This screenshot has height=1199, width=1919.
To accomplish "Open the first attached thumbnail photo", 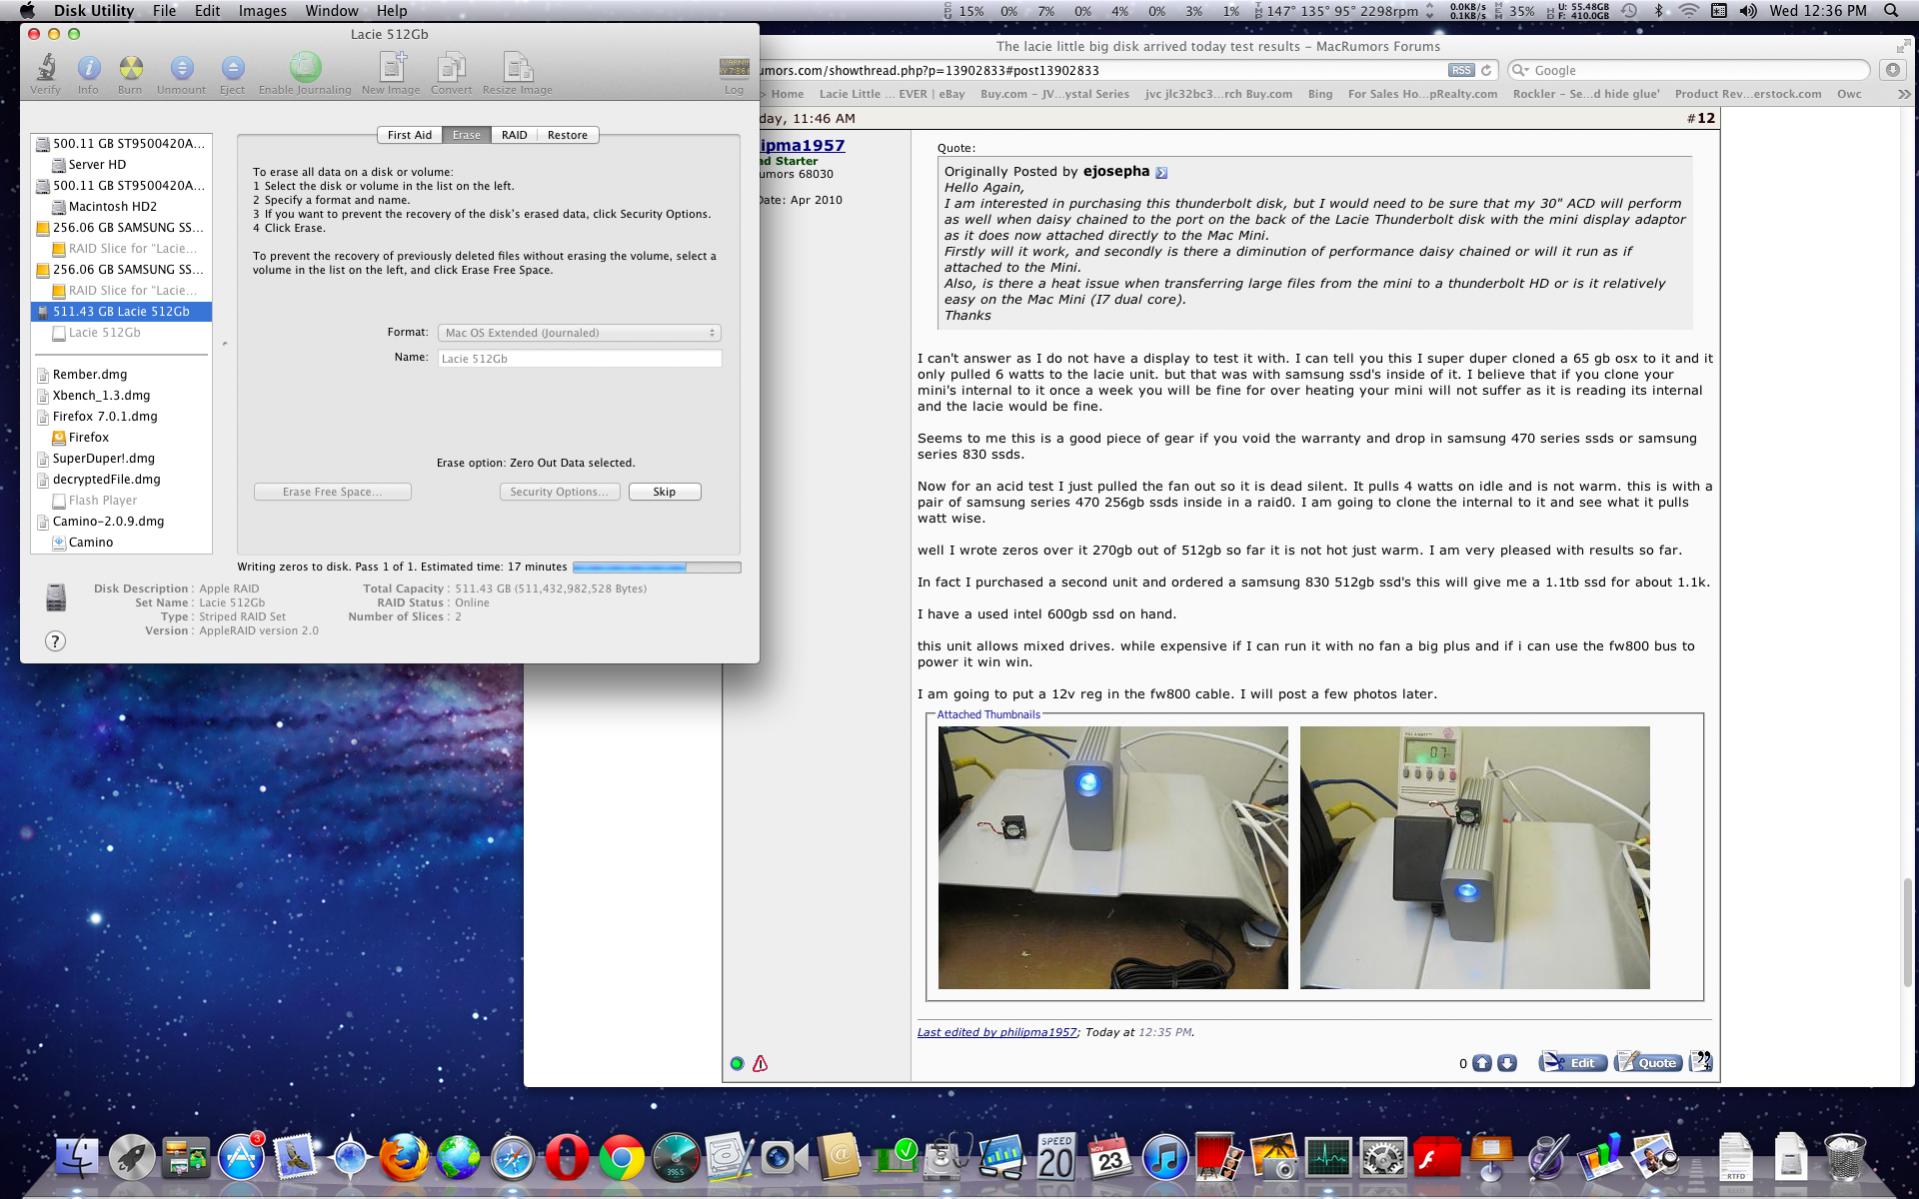I will click(x=1113, y=858).
